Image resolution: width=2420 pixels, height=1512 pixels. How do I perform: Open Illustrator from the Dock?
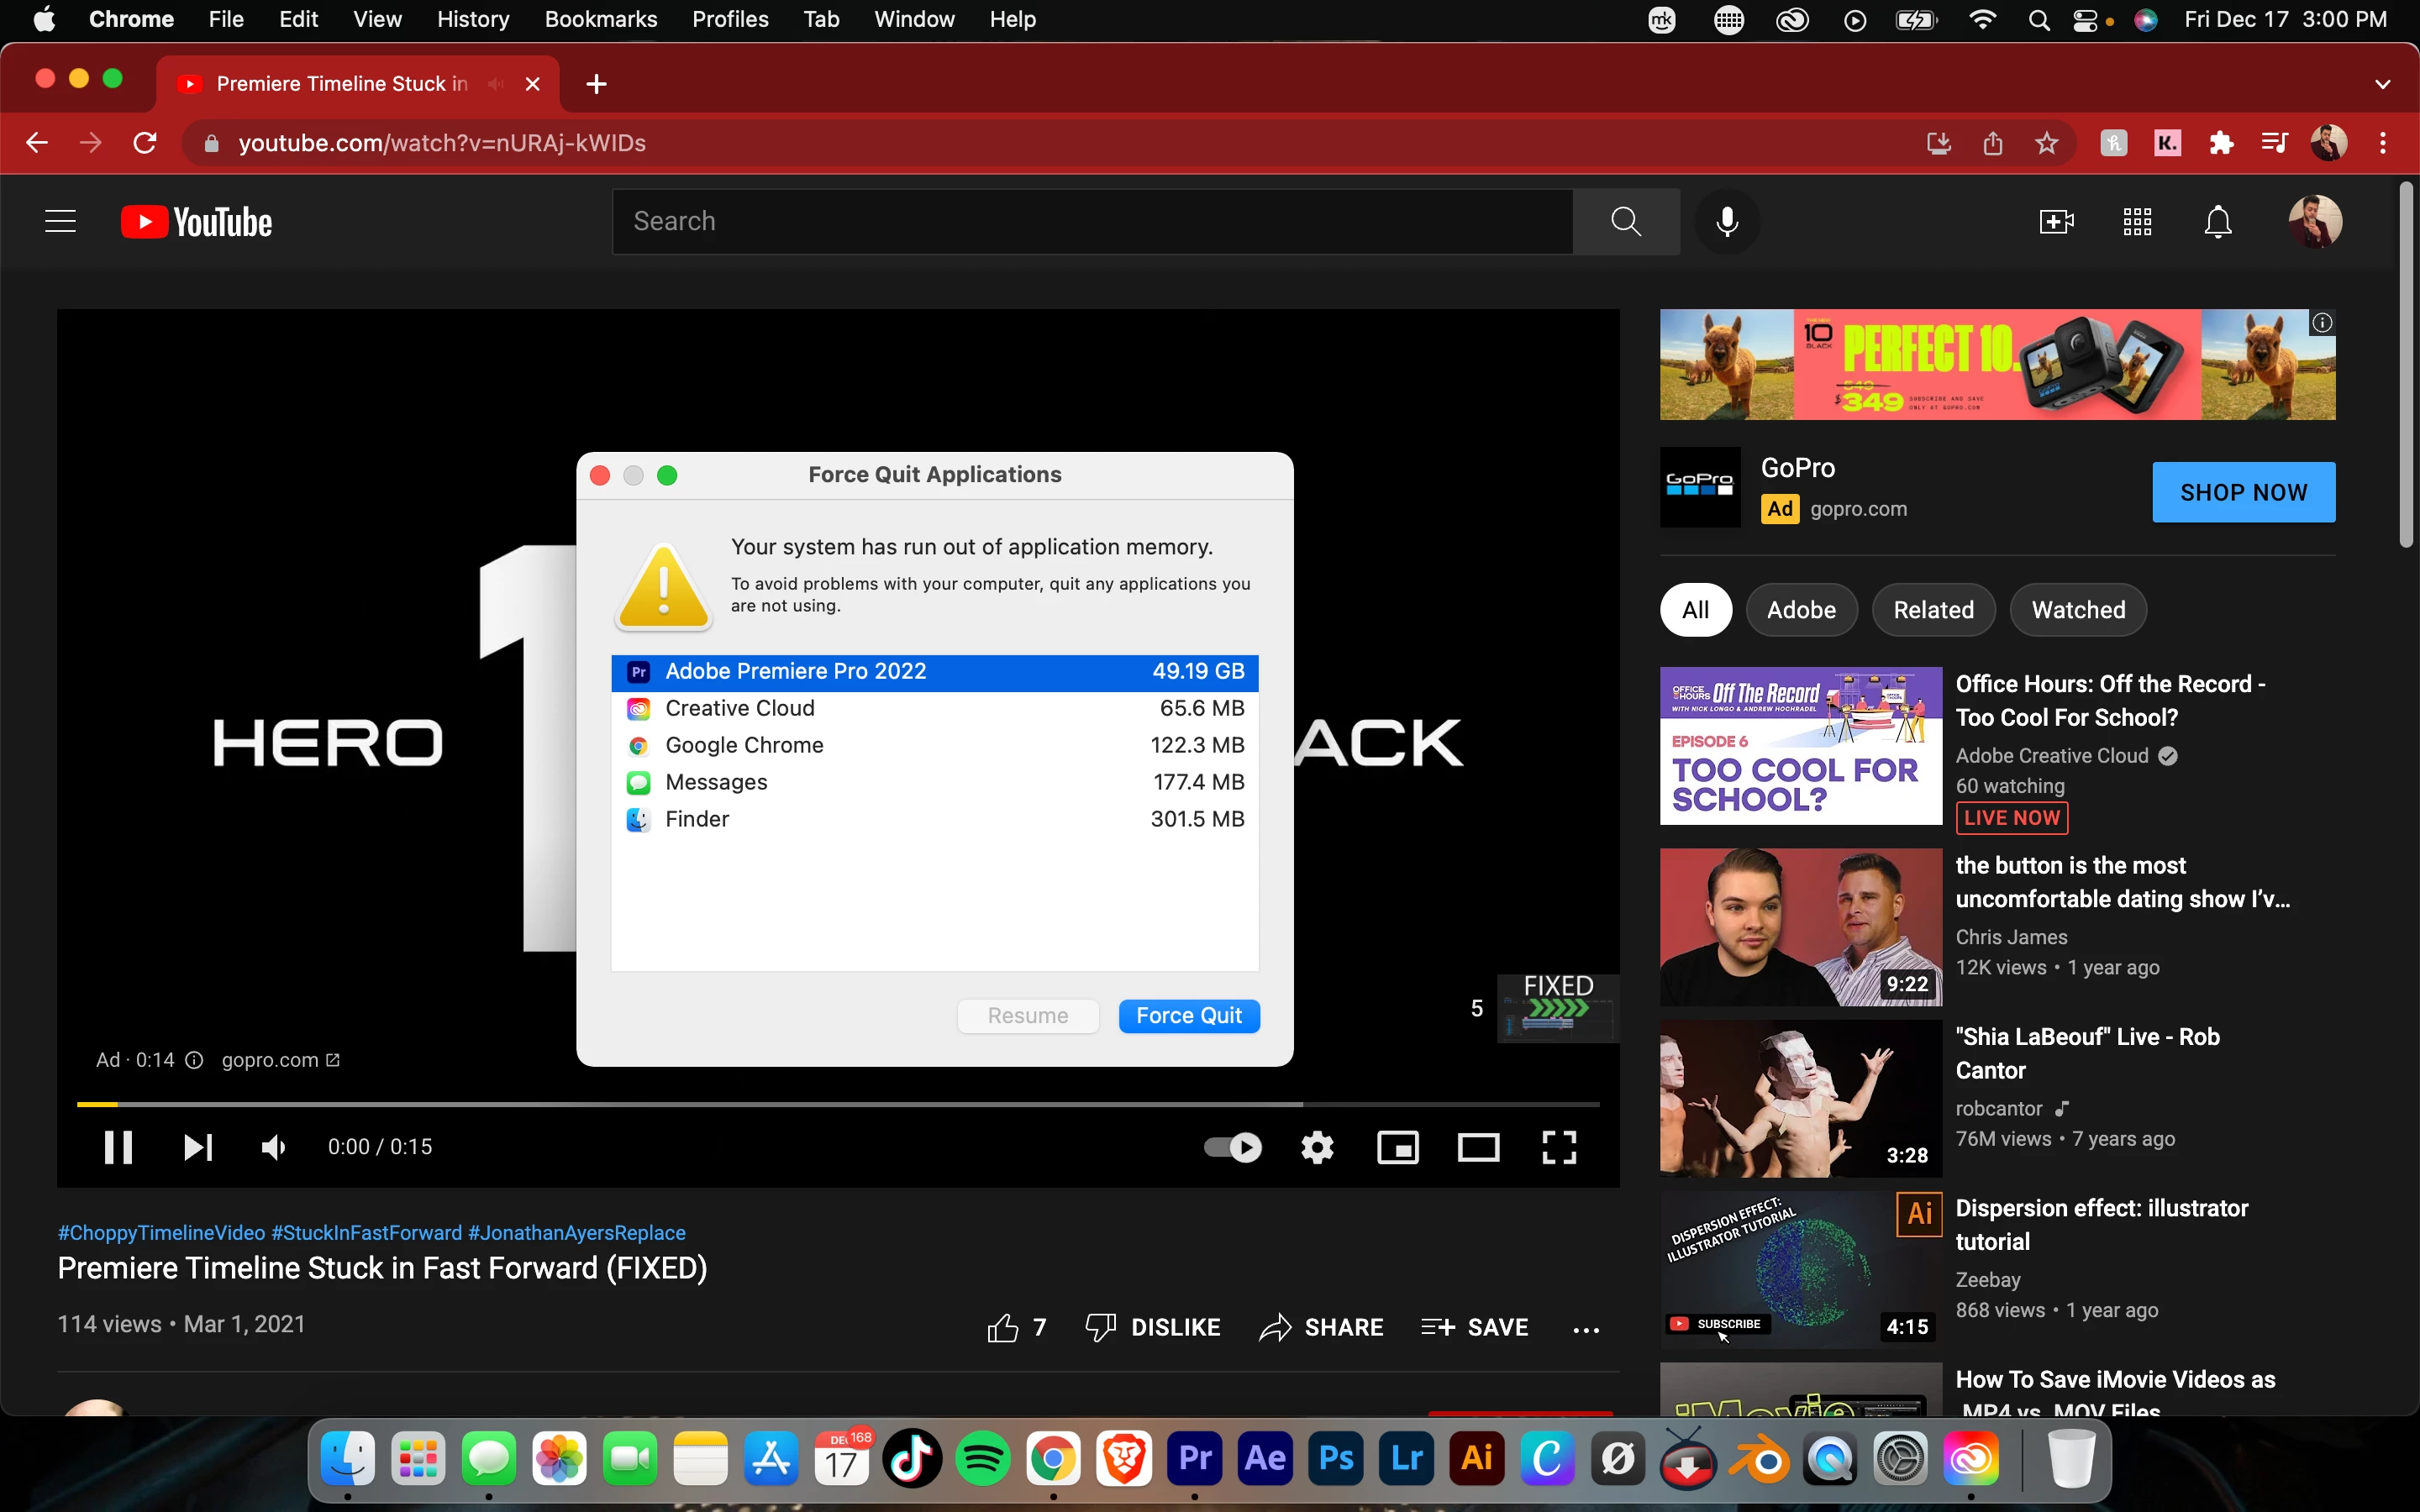(1477, 1459)
